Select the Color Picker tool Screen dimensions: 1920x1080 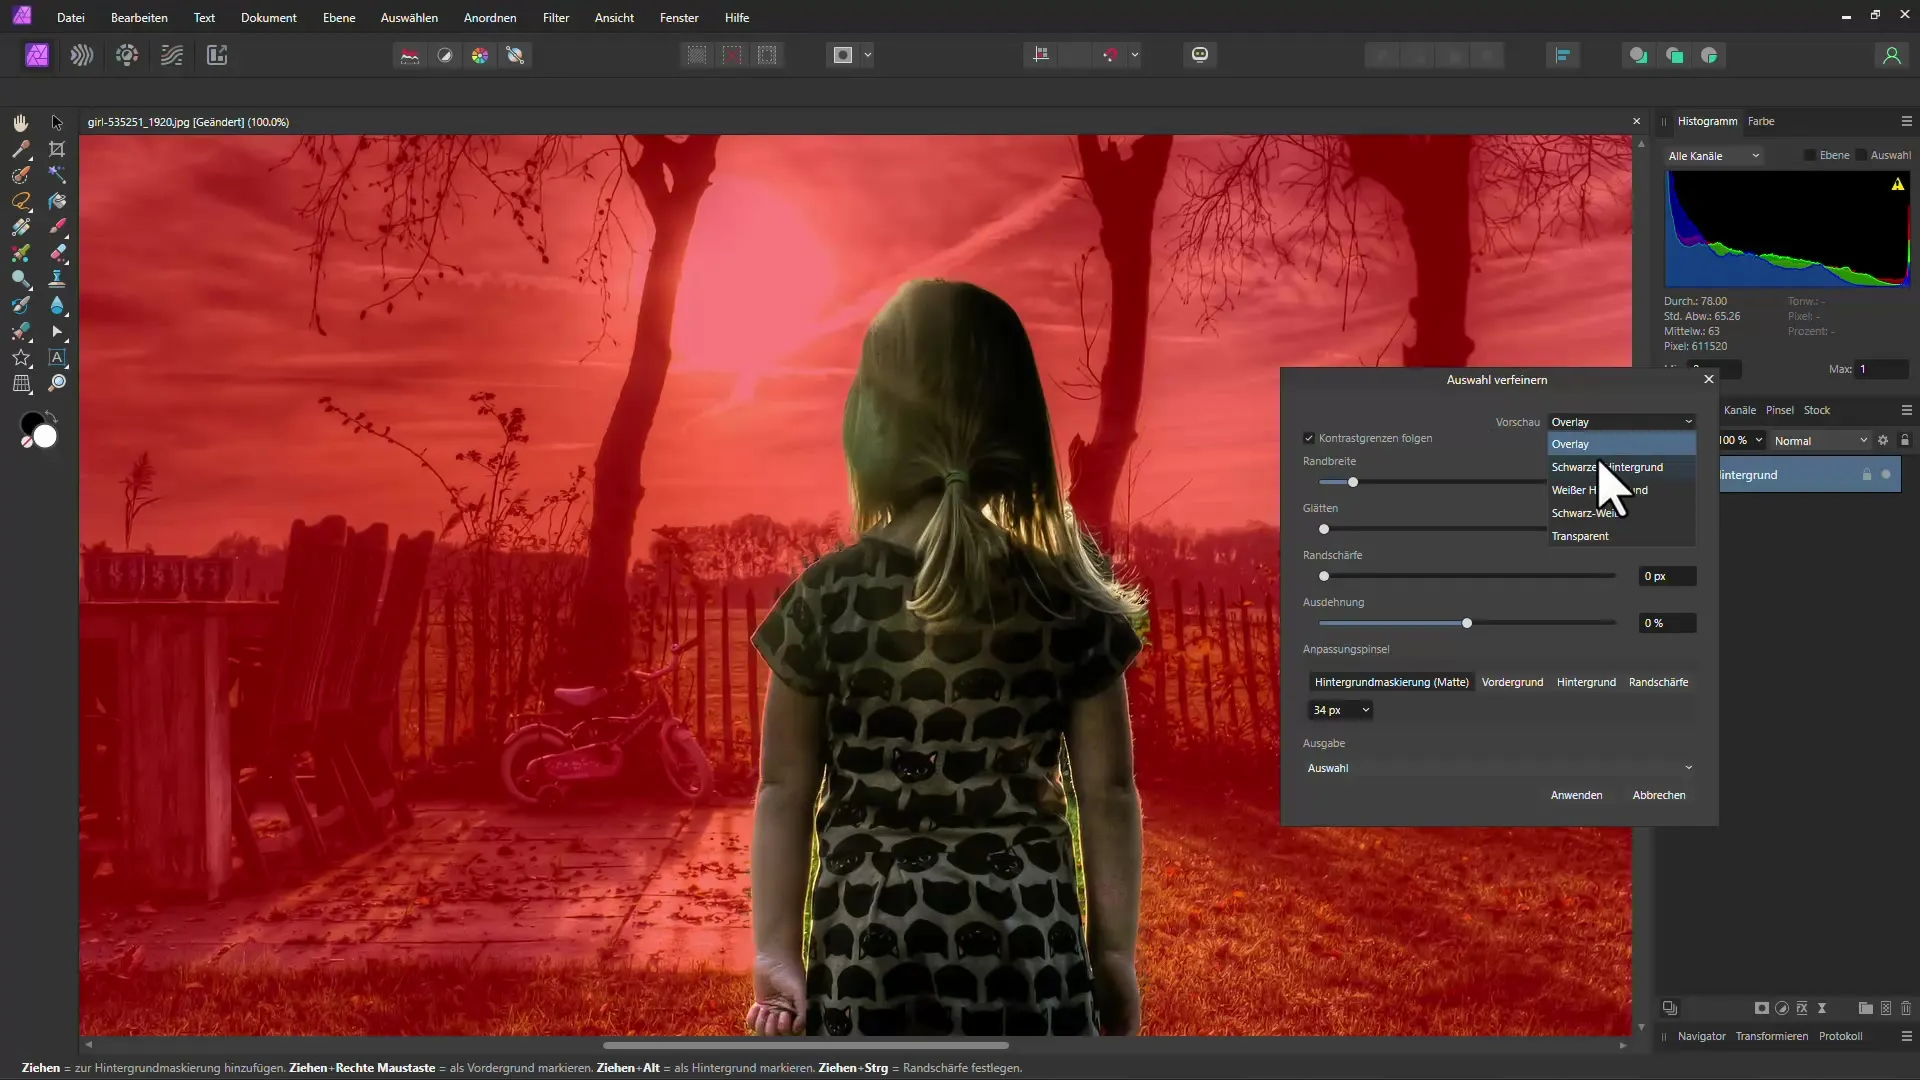pyautogui.click(x=20, y=149)
